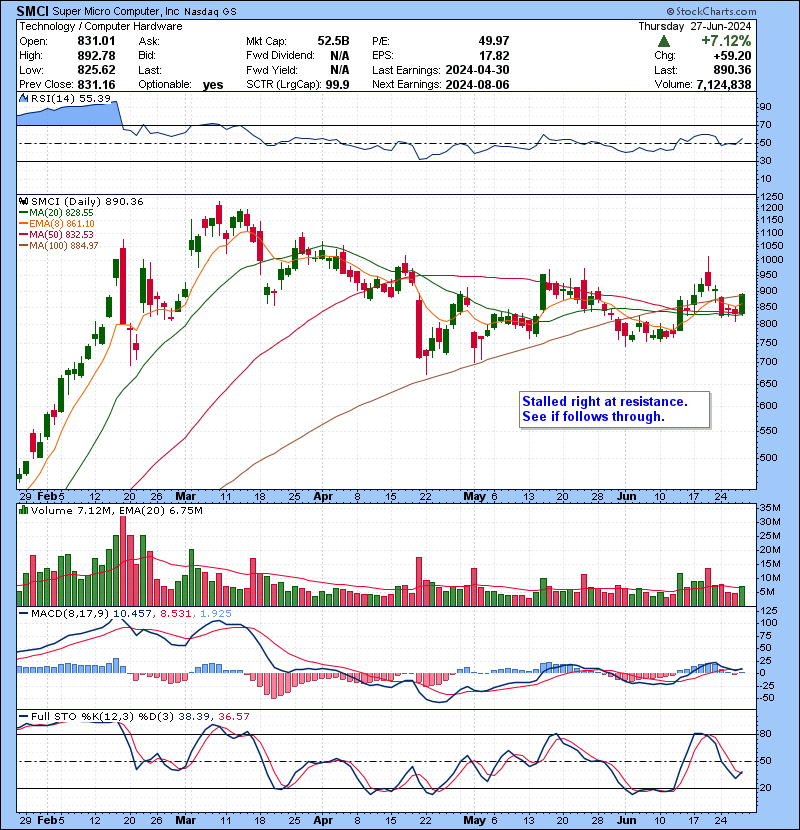This screenshot has width=800, height=830.
Task: Click the stochastic 20 level axis label
Action: pyautogui.click(x=766, y=788)
